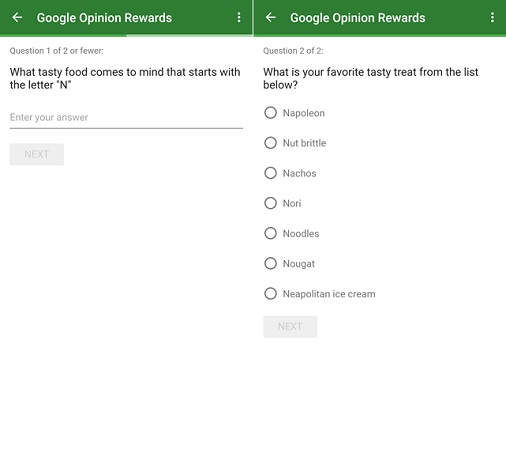Screen dimensions: 506x450
Task: Tap the back arrow on the right screen
Action: point(270,17)
